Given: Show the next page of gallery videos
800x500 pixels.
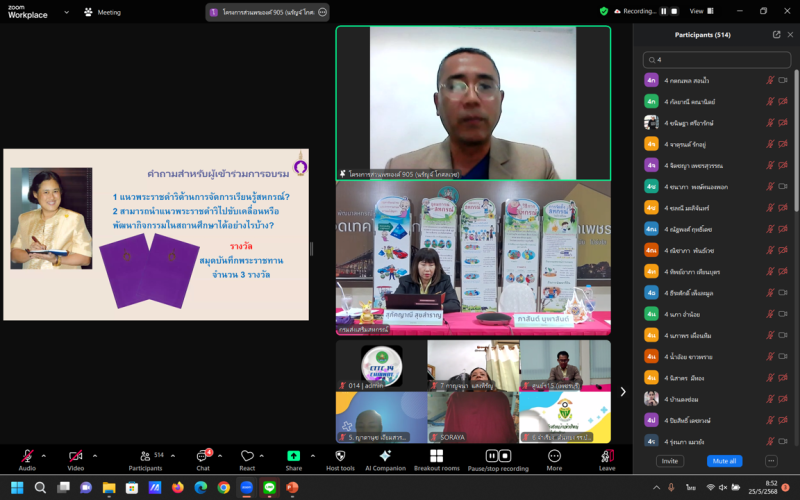Looking at the screenshot, I should tap(622, 391).
